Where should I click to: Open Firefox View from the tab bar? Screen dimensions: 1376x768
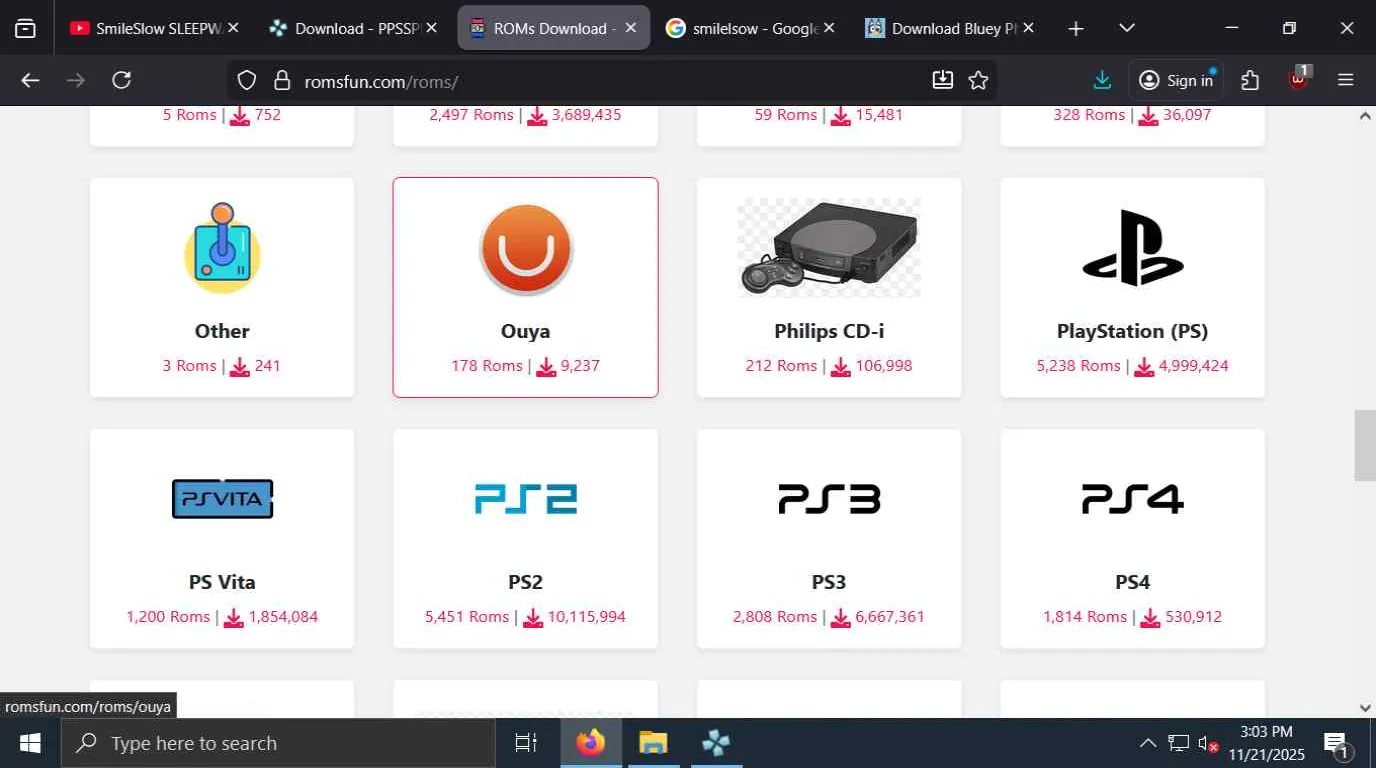pos(26,28)
